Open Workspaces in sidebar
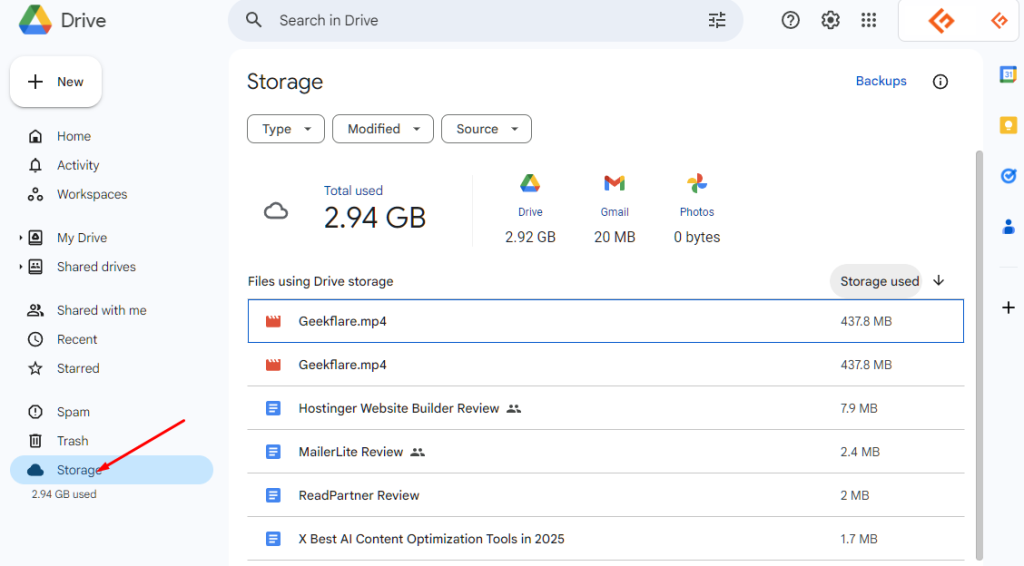This screenshot has width=1024, height=566. click(x=91, y=195)
